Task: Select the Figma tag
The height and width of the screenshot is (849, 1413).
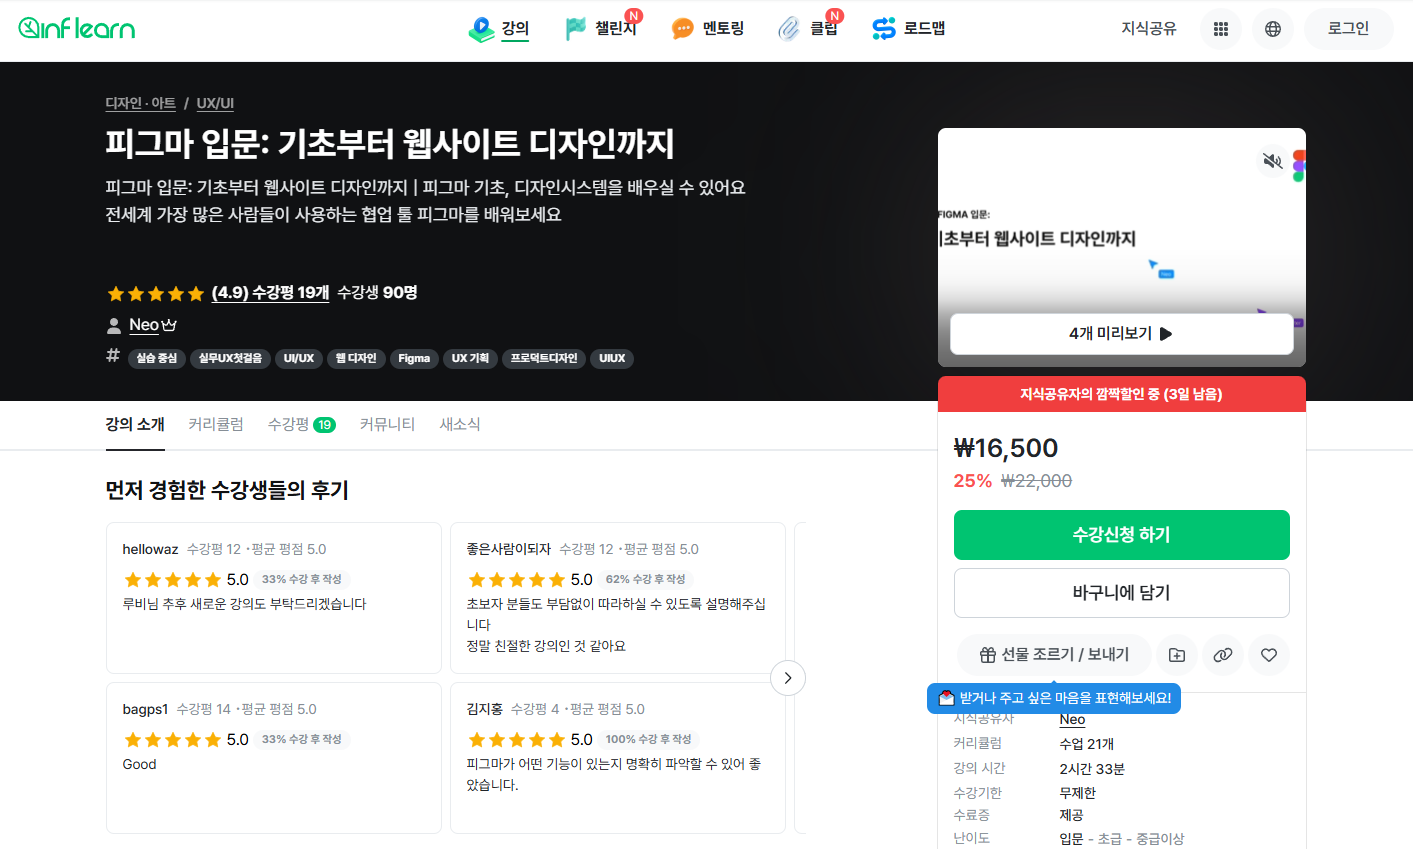Action: pos(414,358)
